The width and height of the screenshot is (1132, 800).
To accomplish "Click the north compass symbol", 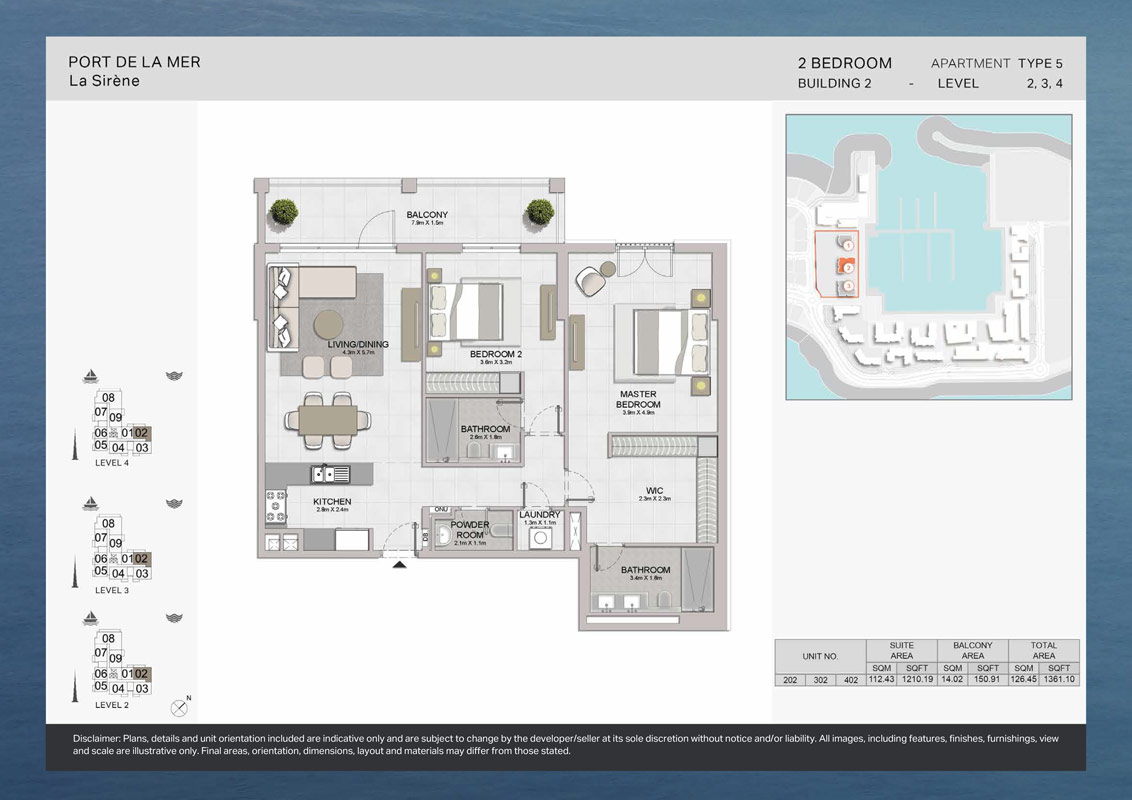I will (180, 707).
